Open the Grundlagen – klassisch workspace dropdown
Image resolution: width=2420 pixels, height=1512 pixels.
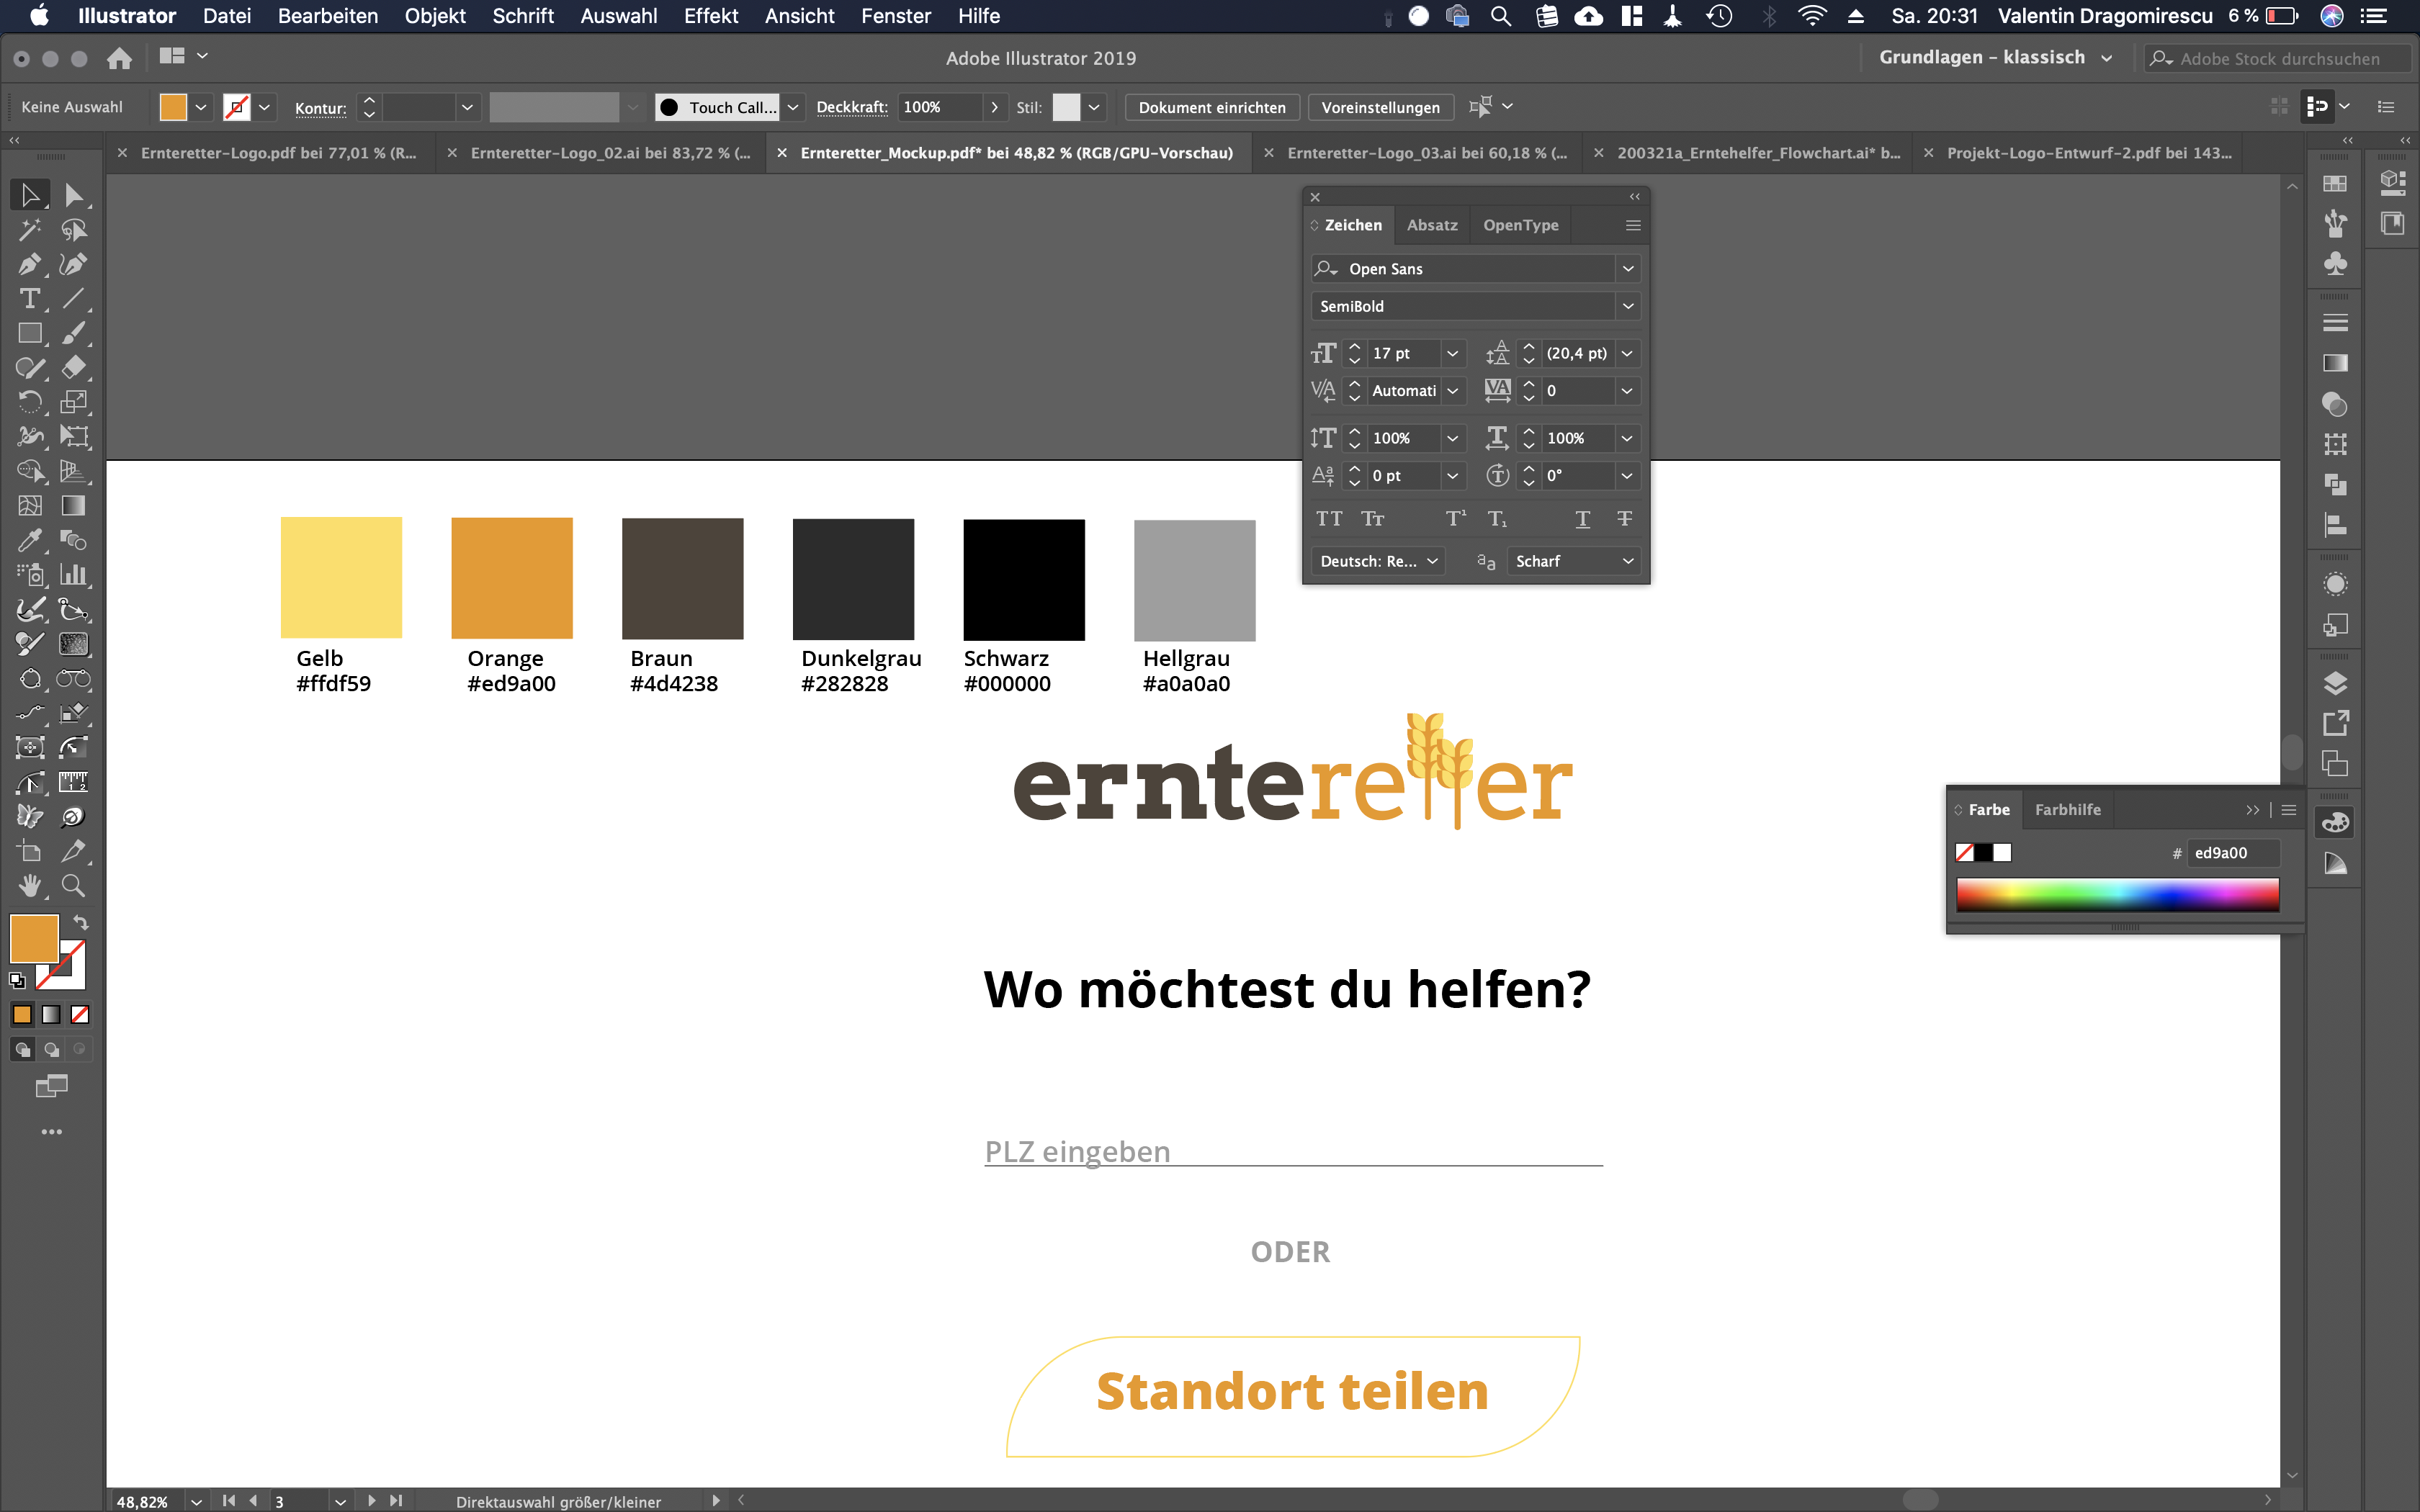[1995, 58]
